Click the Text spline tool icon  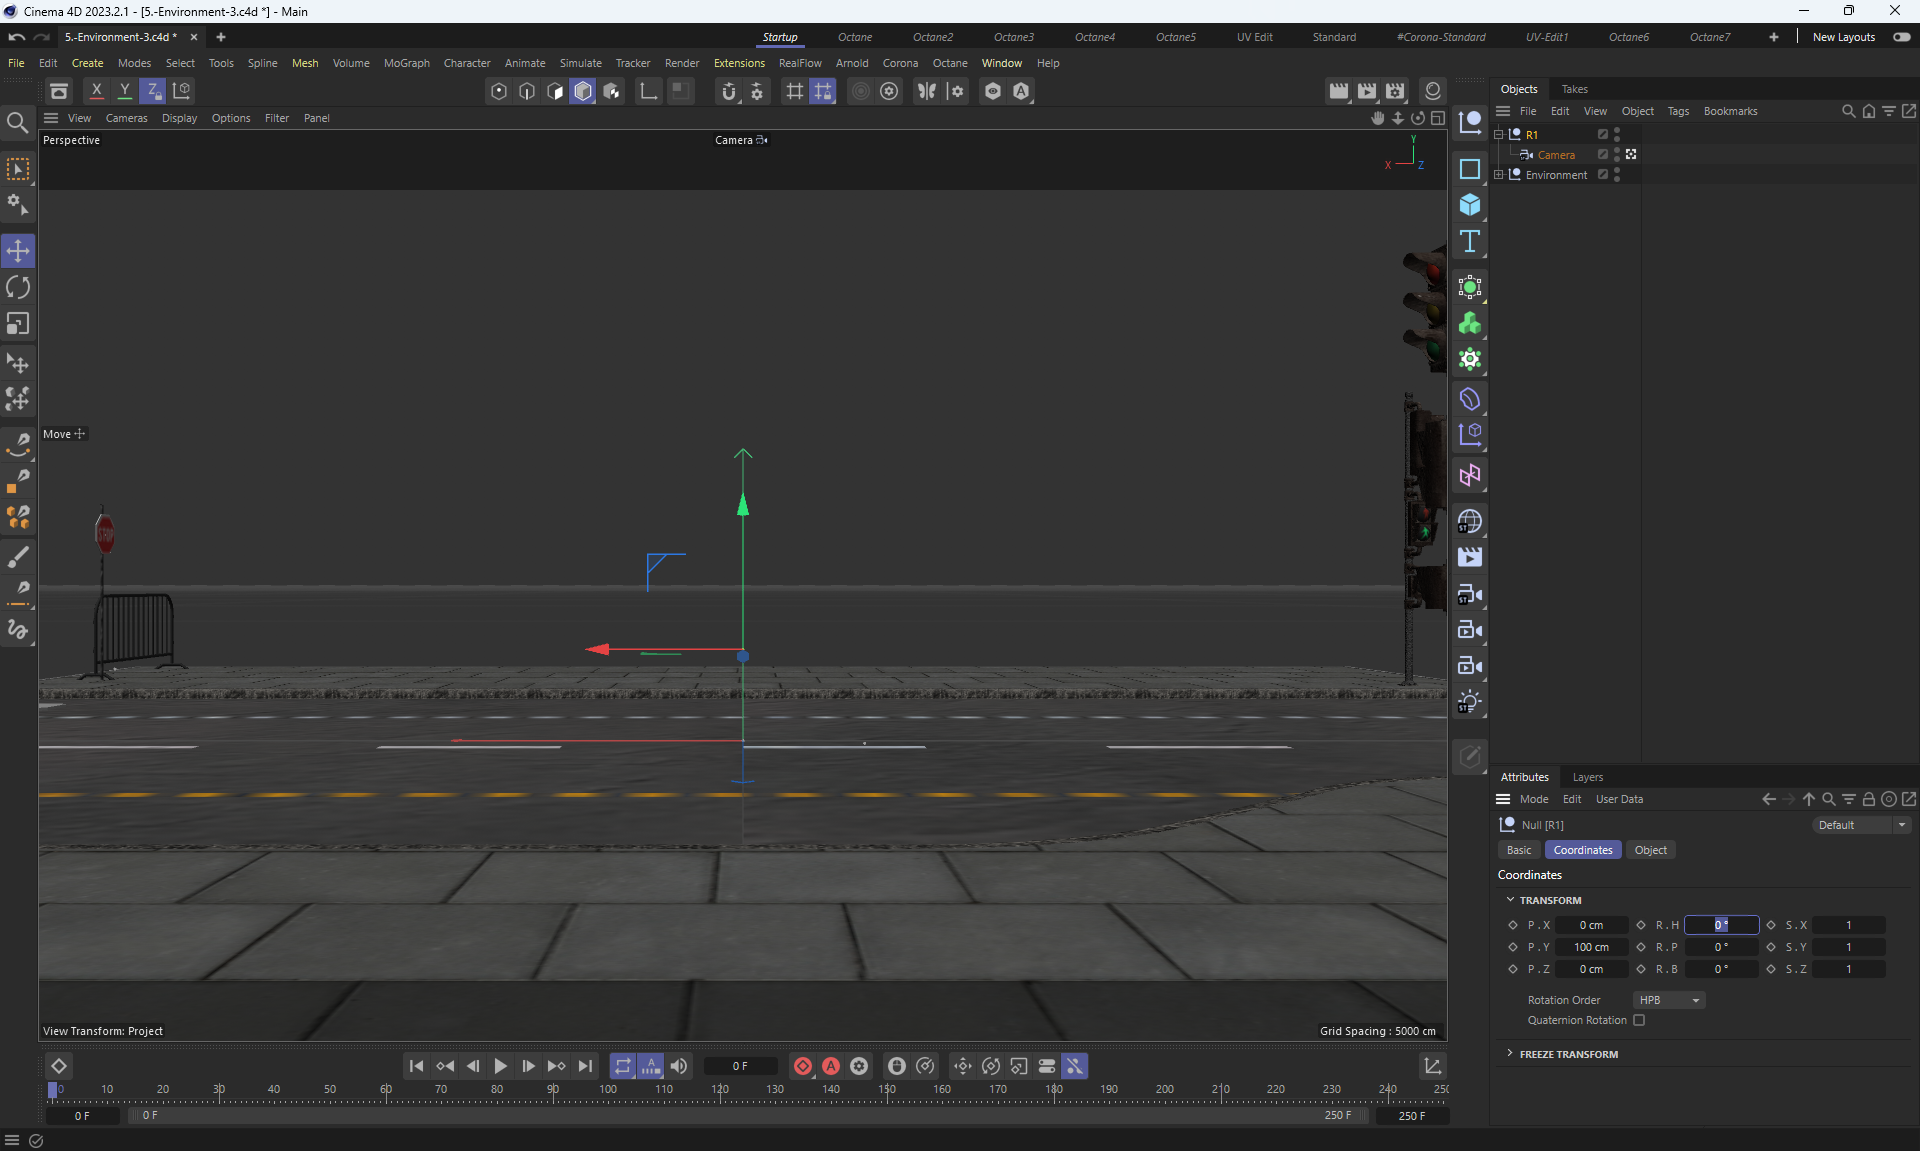tap(1469, 241)
